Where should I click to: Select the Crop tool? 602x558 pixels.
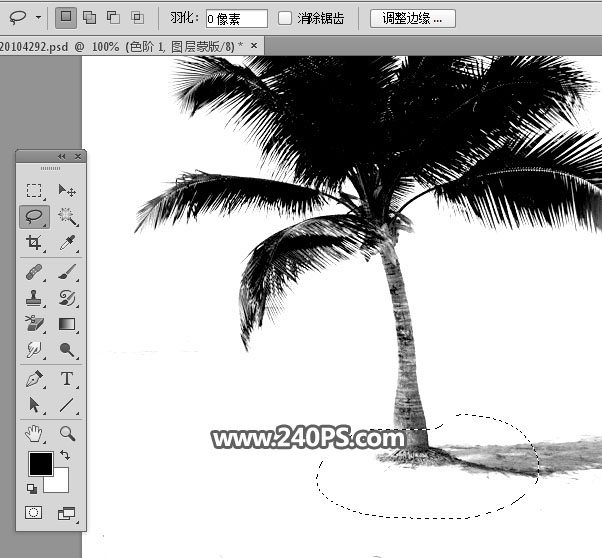[x=35, y=243]
